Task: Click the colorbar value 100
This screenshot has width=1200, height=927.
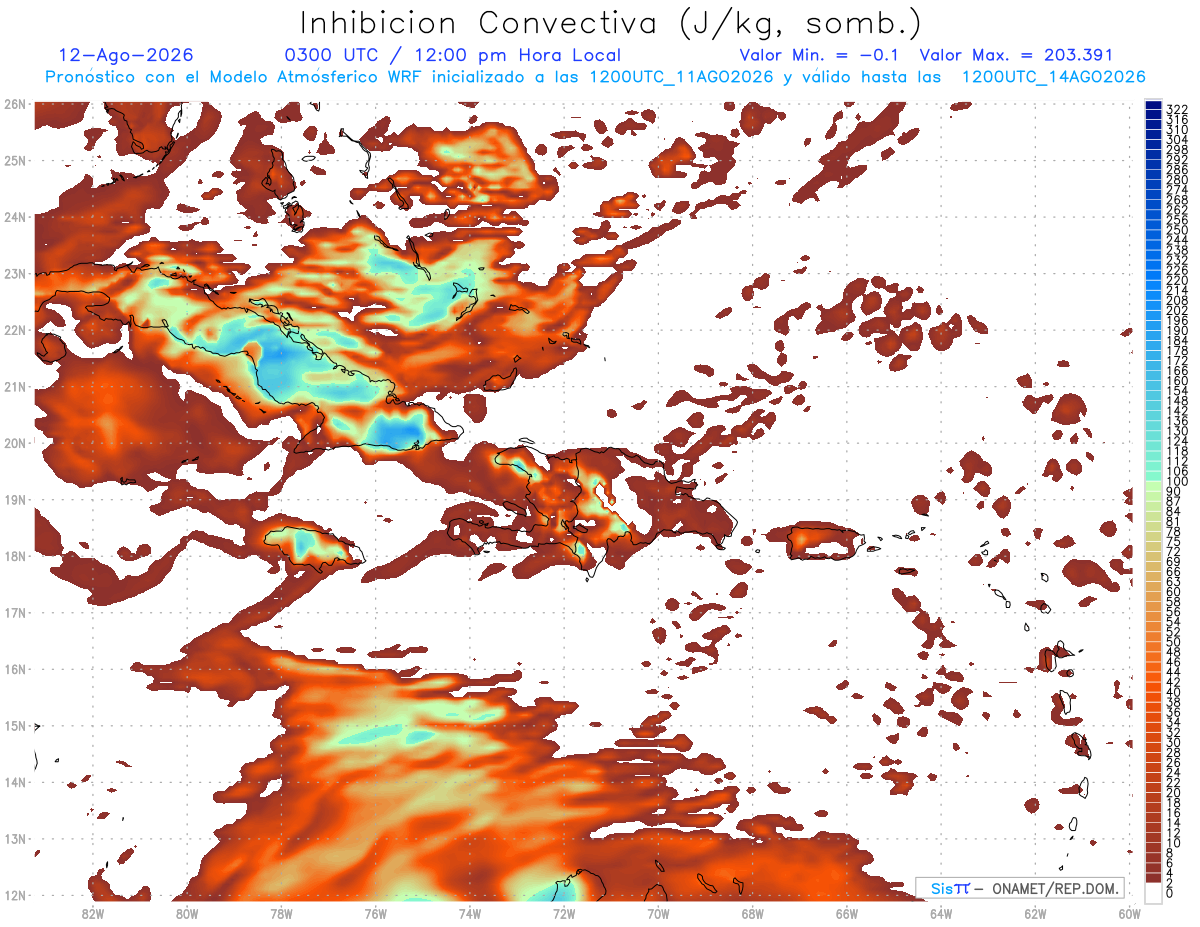Action: (1177, 482)
